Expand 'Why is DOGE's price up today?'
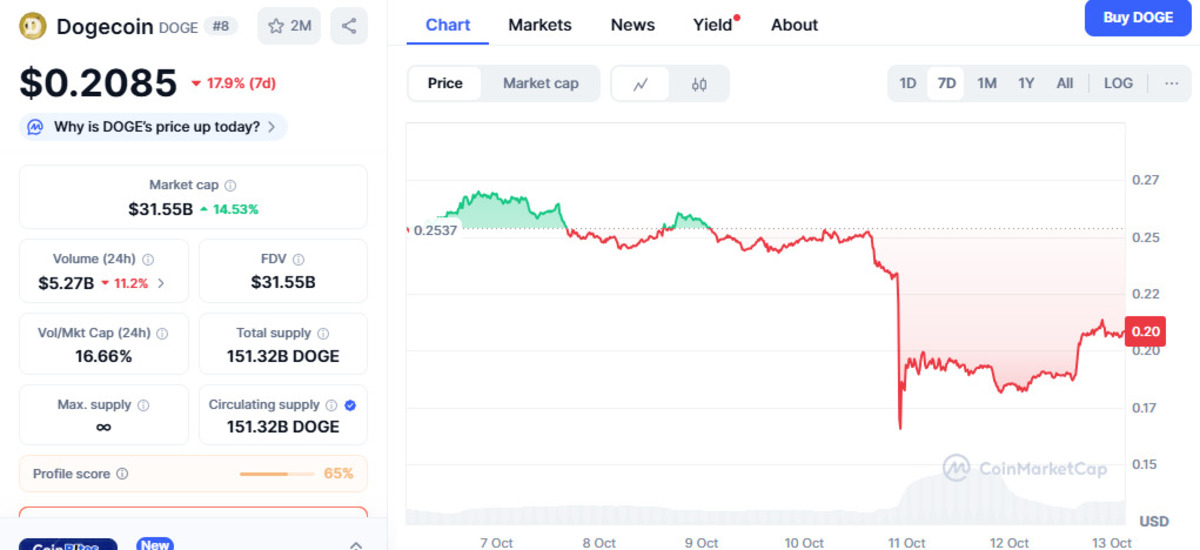This screenshot has height=550, width=1200. pyautogui.click(x=154, y=127)
